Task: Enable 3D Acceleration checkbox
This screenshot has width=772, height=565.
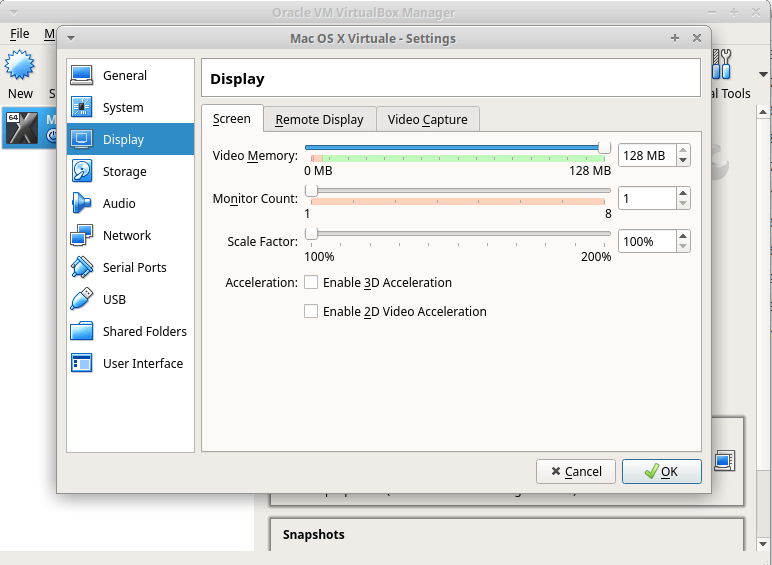Action: (x=311, y=282)
